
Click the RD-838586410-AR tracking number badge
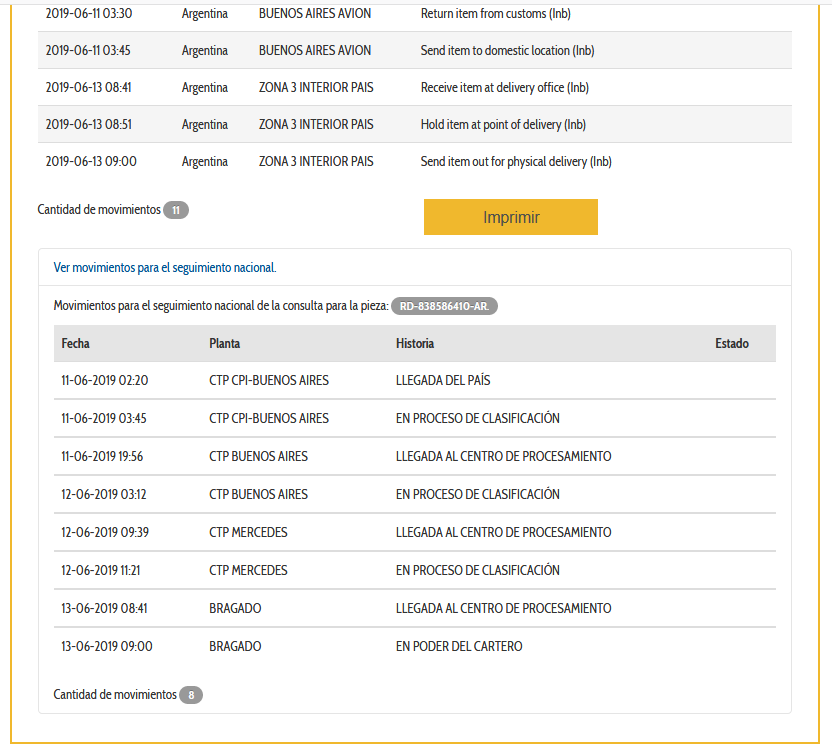(444, 306)
